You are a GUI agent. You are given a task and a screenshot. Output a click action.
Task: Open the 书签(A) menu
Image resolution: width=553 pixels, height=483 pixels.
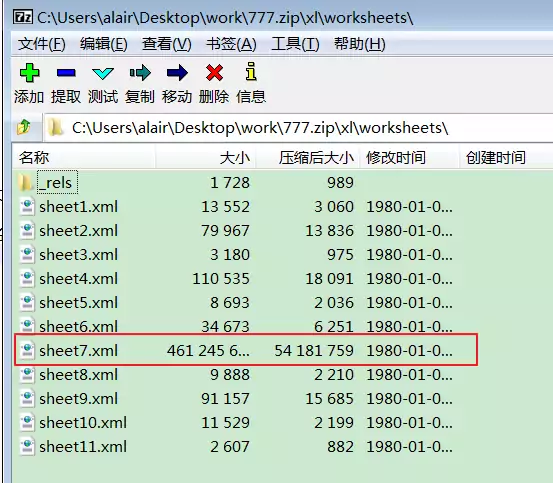pos(231,44)
